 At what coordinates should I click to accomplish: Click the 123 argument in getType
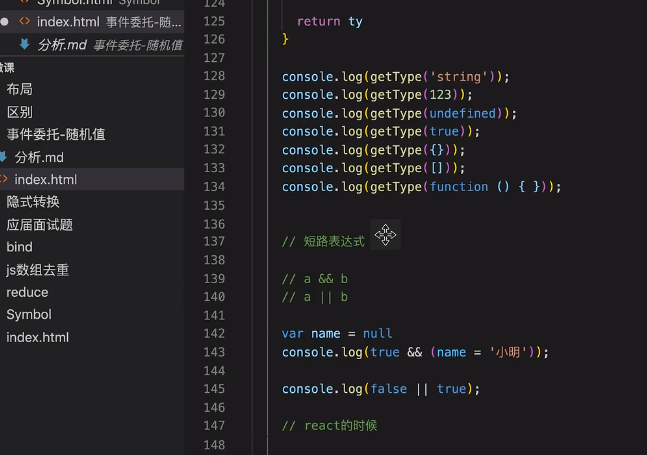441,95
